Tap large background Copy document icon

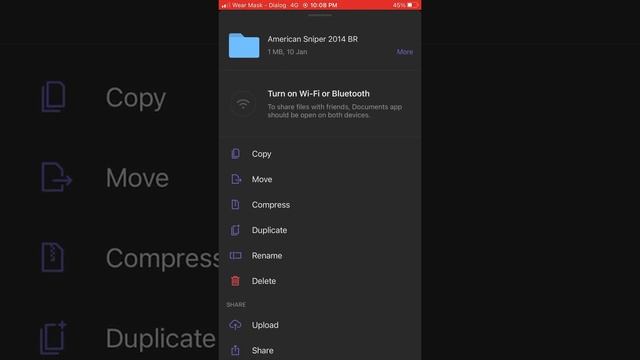pos(53,97)
